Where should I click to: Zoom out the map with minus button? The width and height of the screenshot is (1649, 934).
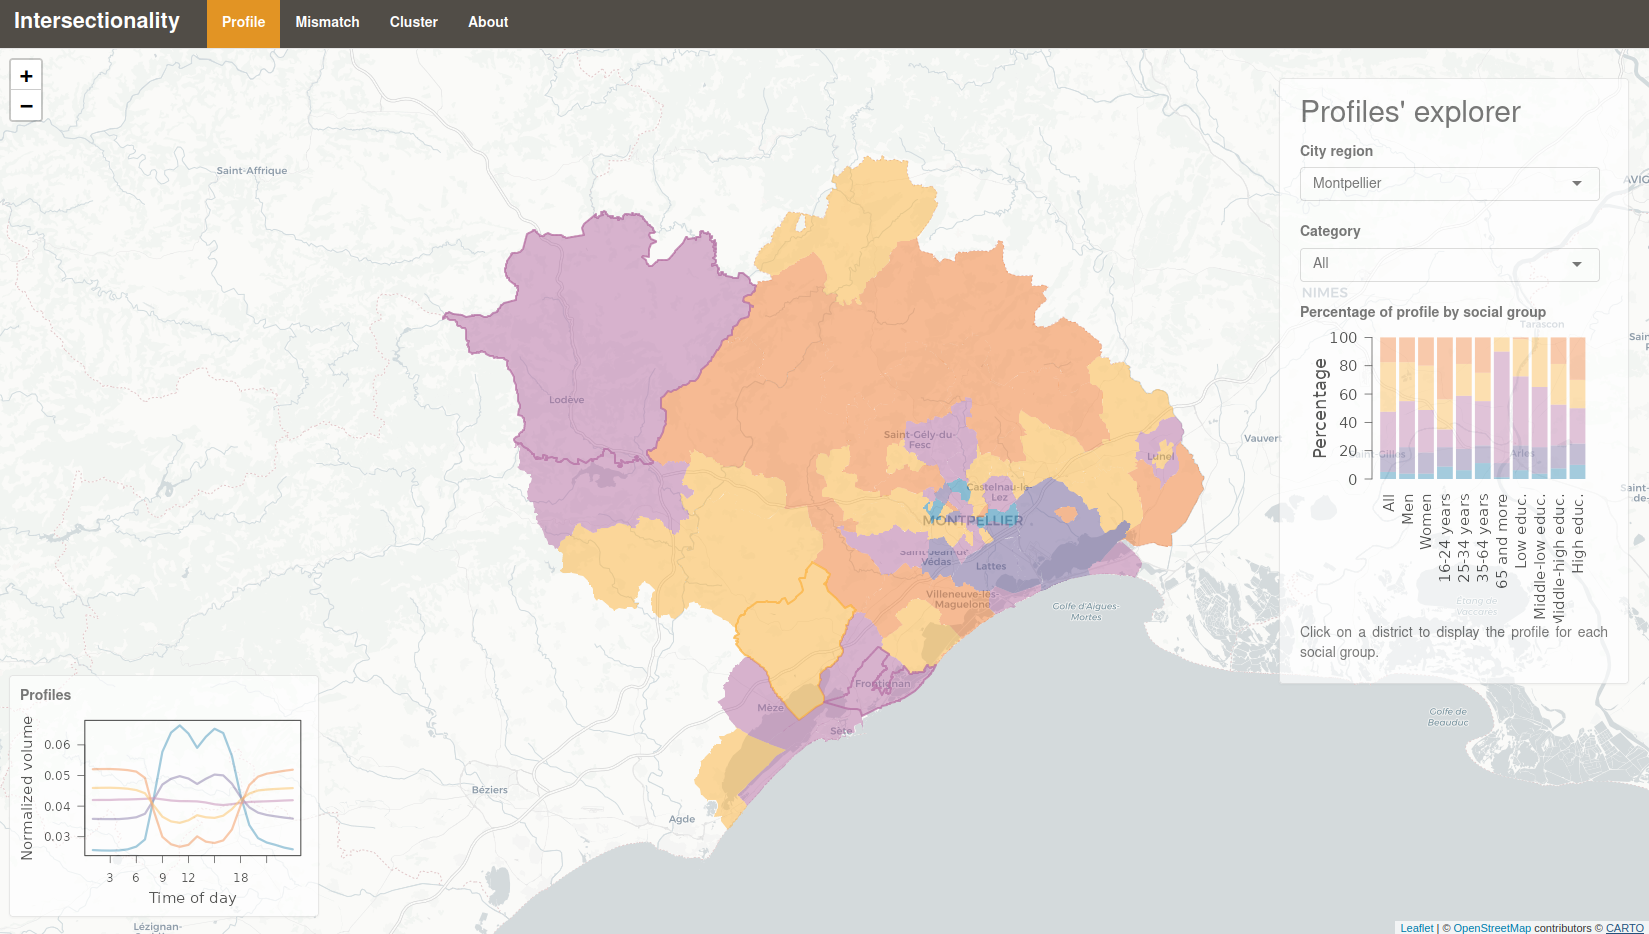26,105
